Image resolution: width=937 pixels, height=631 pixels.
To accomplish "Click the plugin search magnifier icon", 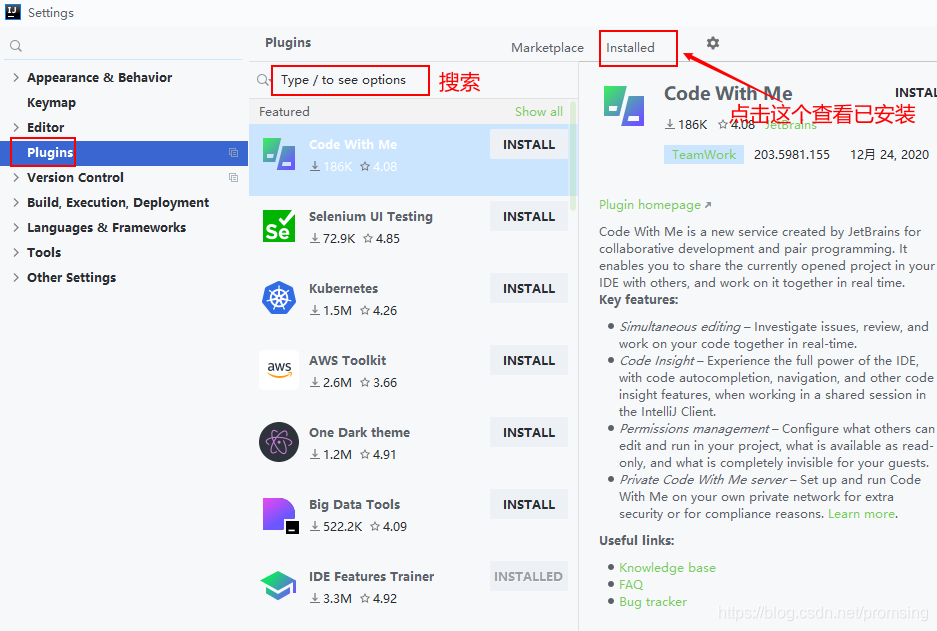I will (263, 79).
